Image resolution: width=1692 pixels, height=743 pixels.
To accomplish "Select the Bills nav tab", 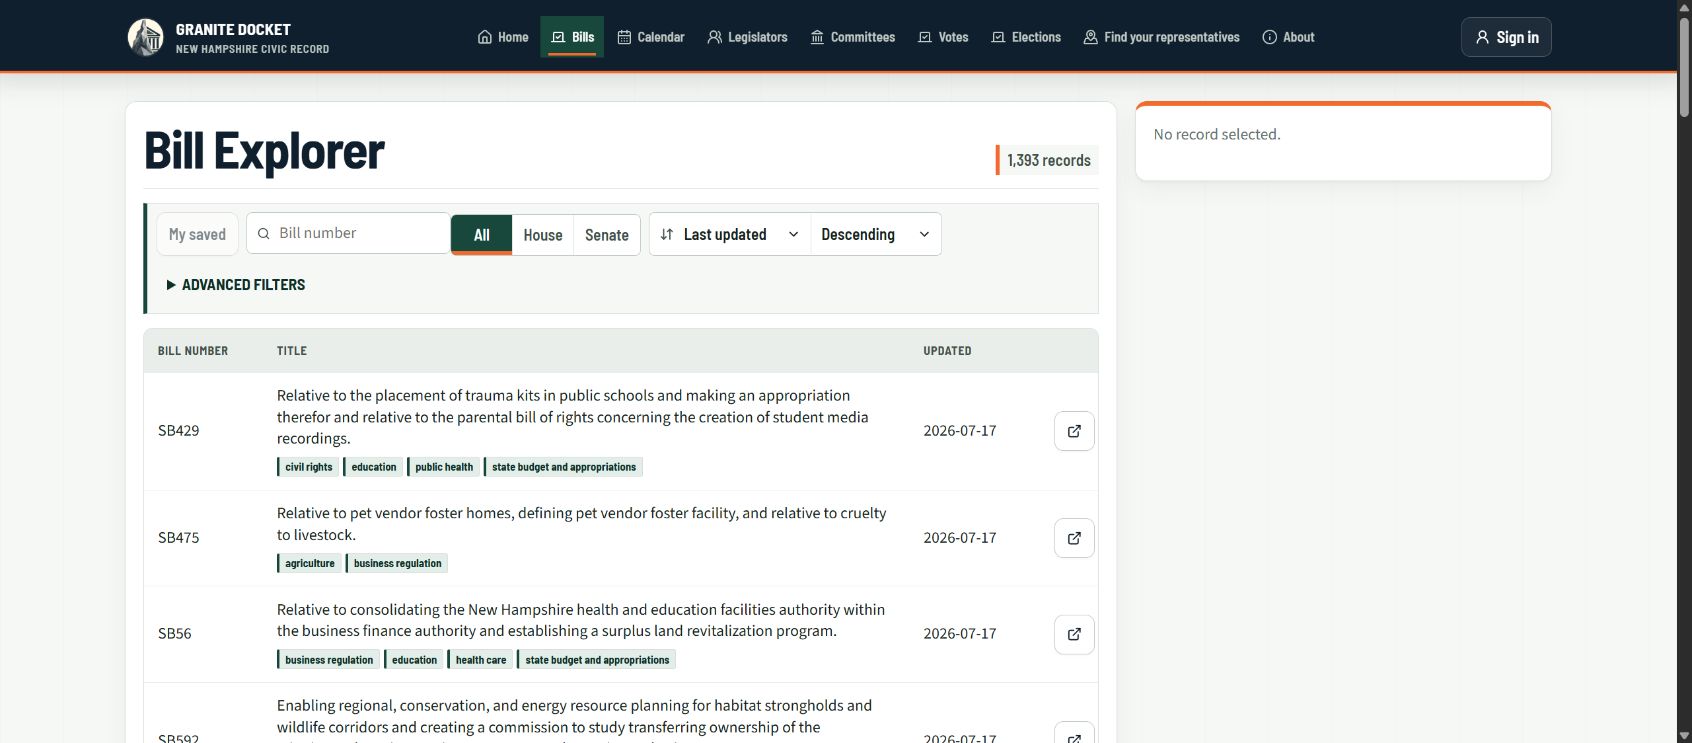I will (x=573, y=37).
